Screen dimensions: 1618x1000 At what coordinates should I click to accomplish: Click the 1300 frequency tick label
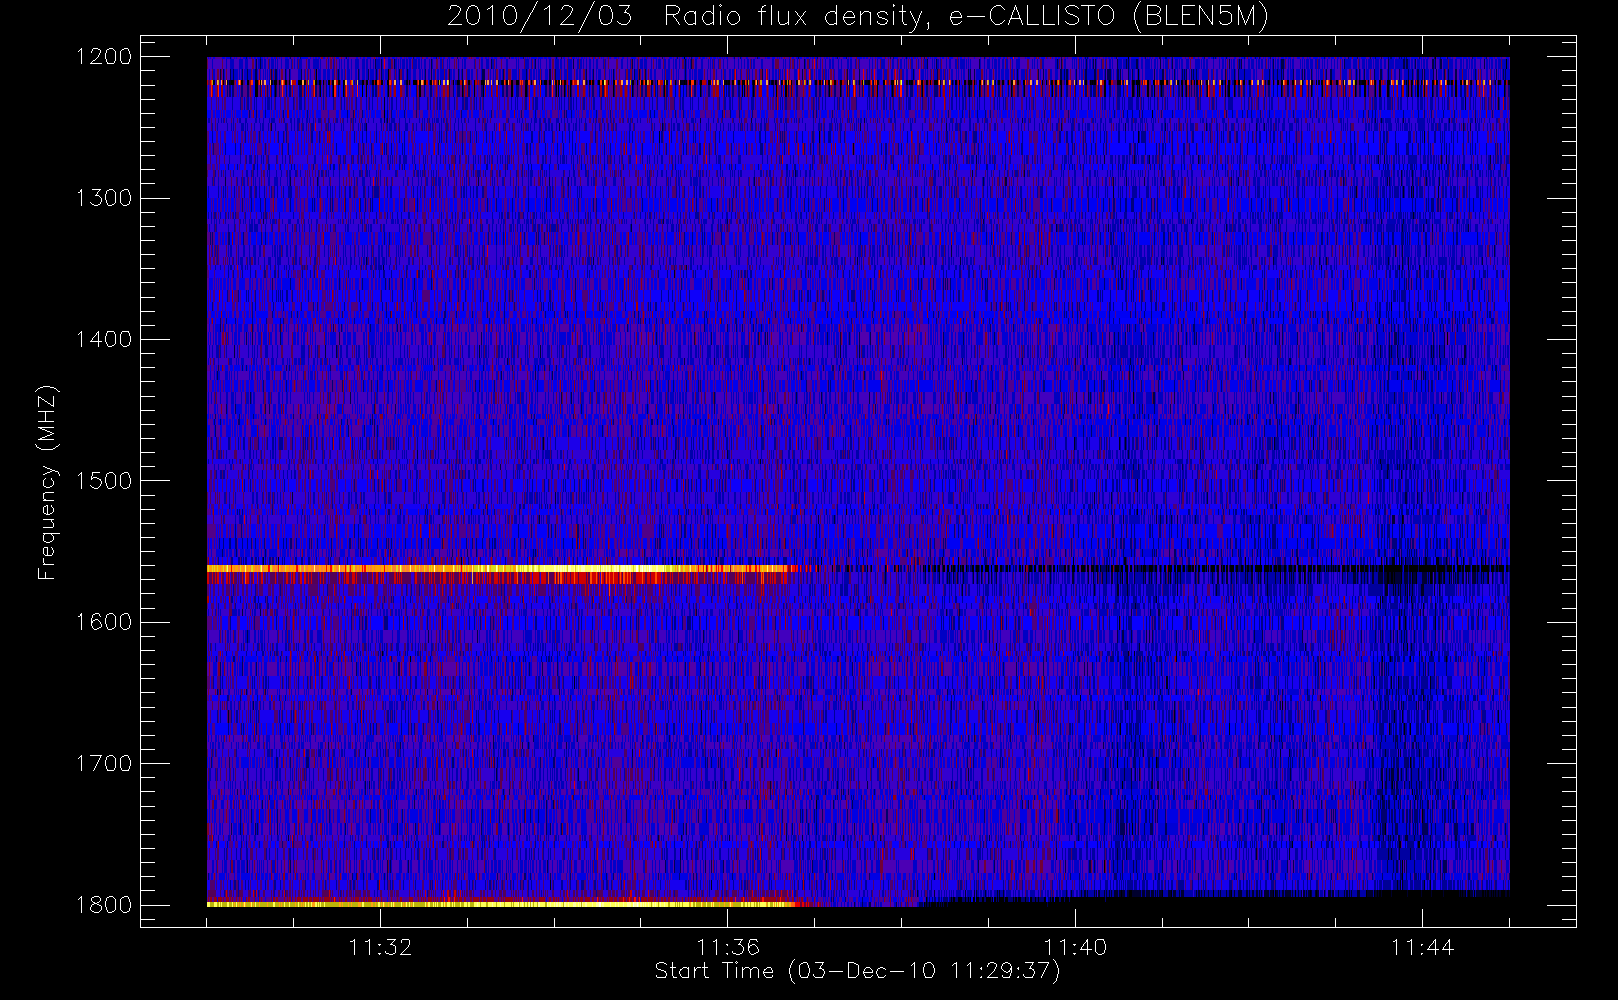104,198
